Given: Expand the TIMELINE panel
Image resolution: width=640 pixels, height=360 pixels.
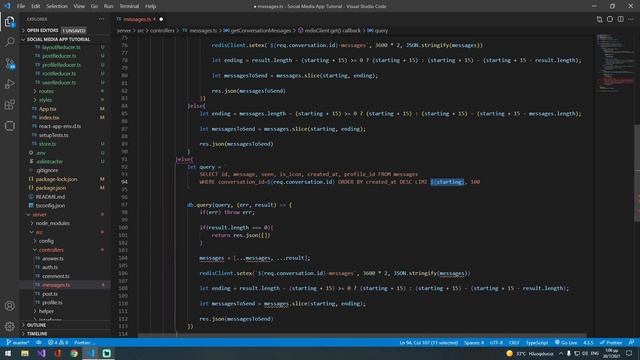Looking at the screenshot, I should tap(37, 333).
